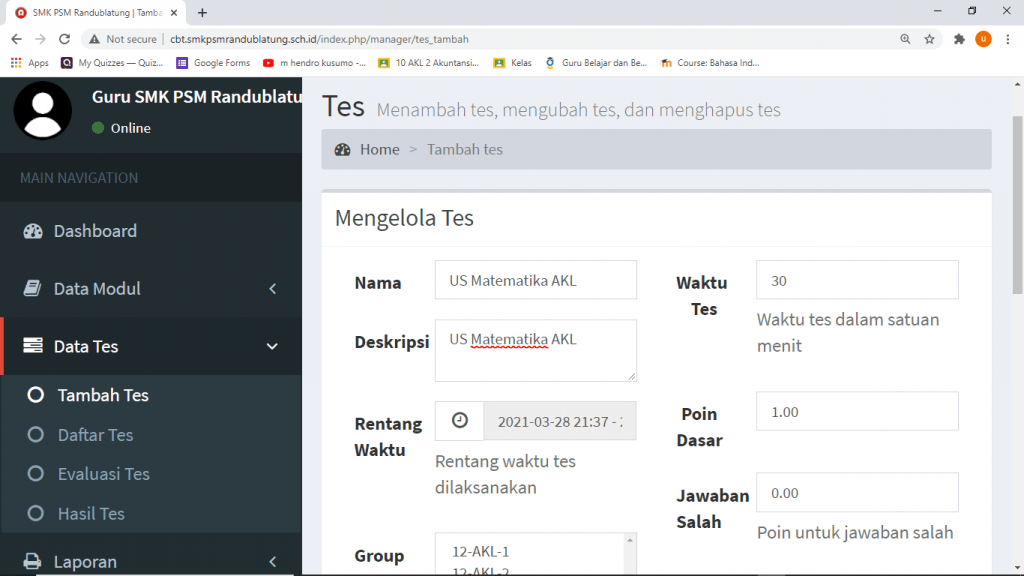Viewport: 1024px width, 576px height.
Task: Click the browser back arrow
Action: point(16,39)
